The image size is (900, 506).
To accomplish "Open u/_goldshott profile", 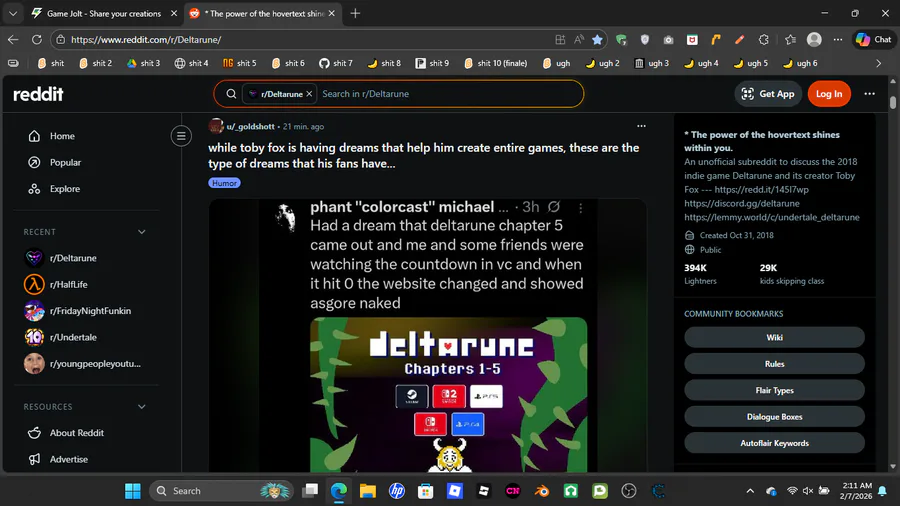I will (250, 126).
